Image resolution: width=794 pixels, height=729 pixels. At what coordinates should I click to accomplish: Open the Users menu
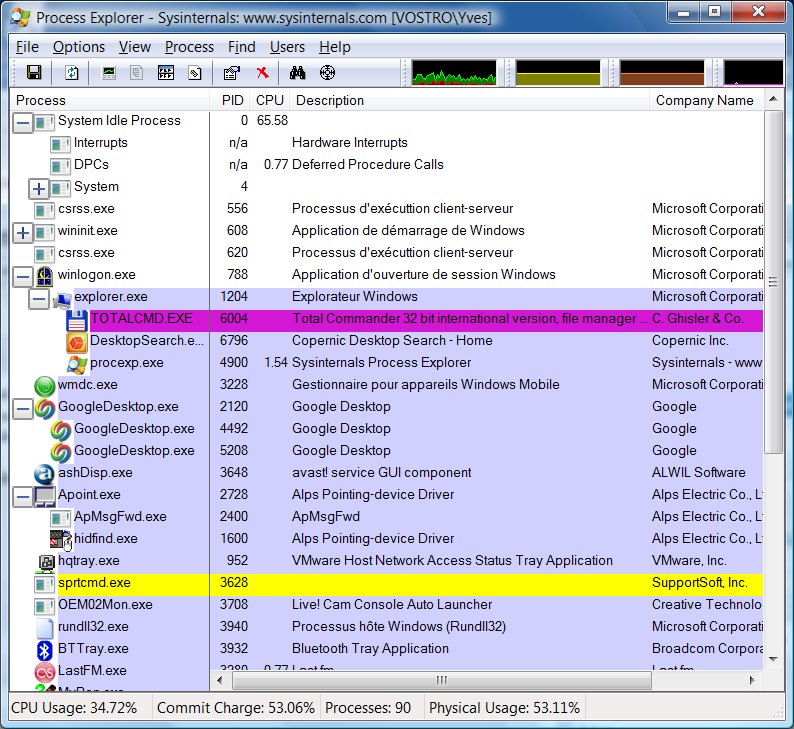(287, 47)
